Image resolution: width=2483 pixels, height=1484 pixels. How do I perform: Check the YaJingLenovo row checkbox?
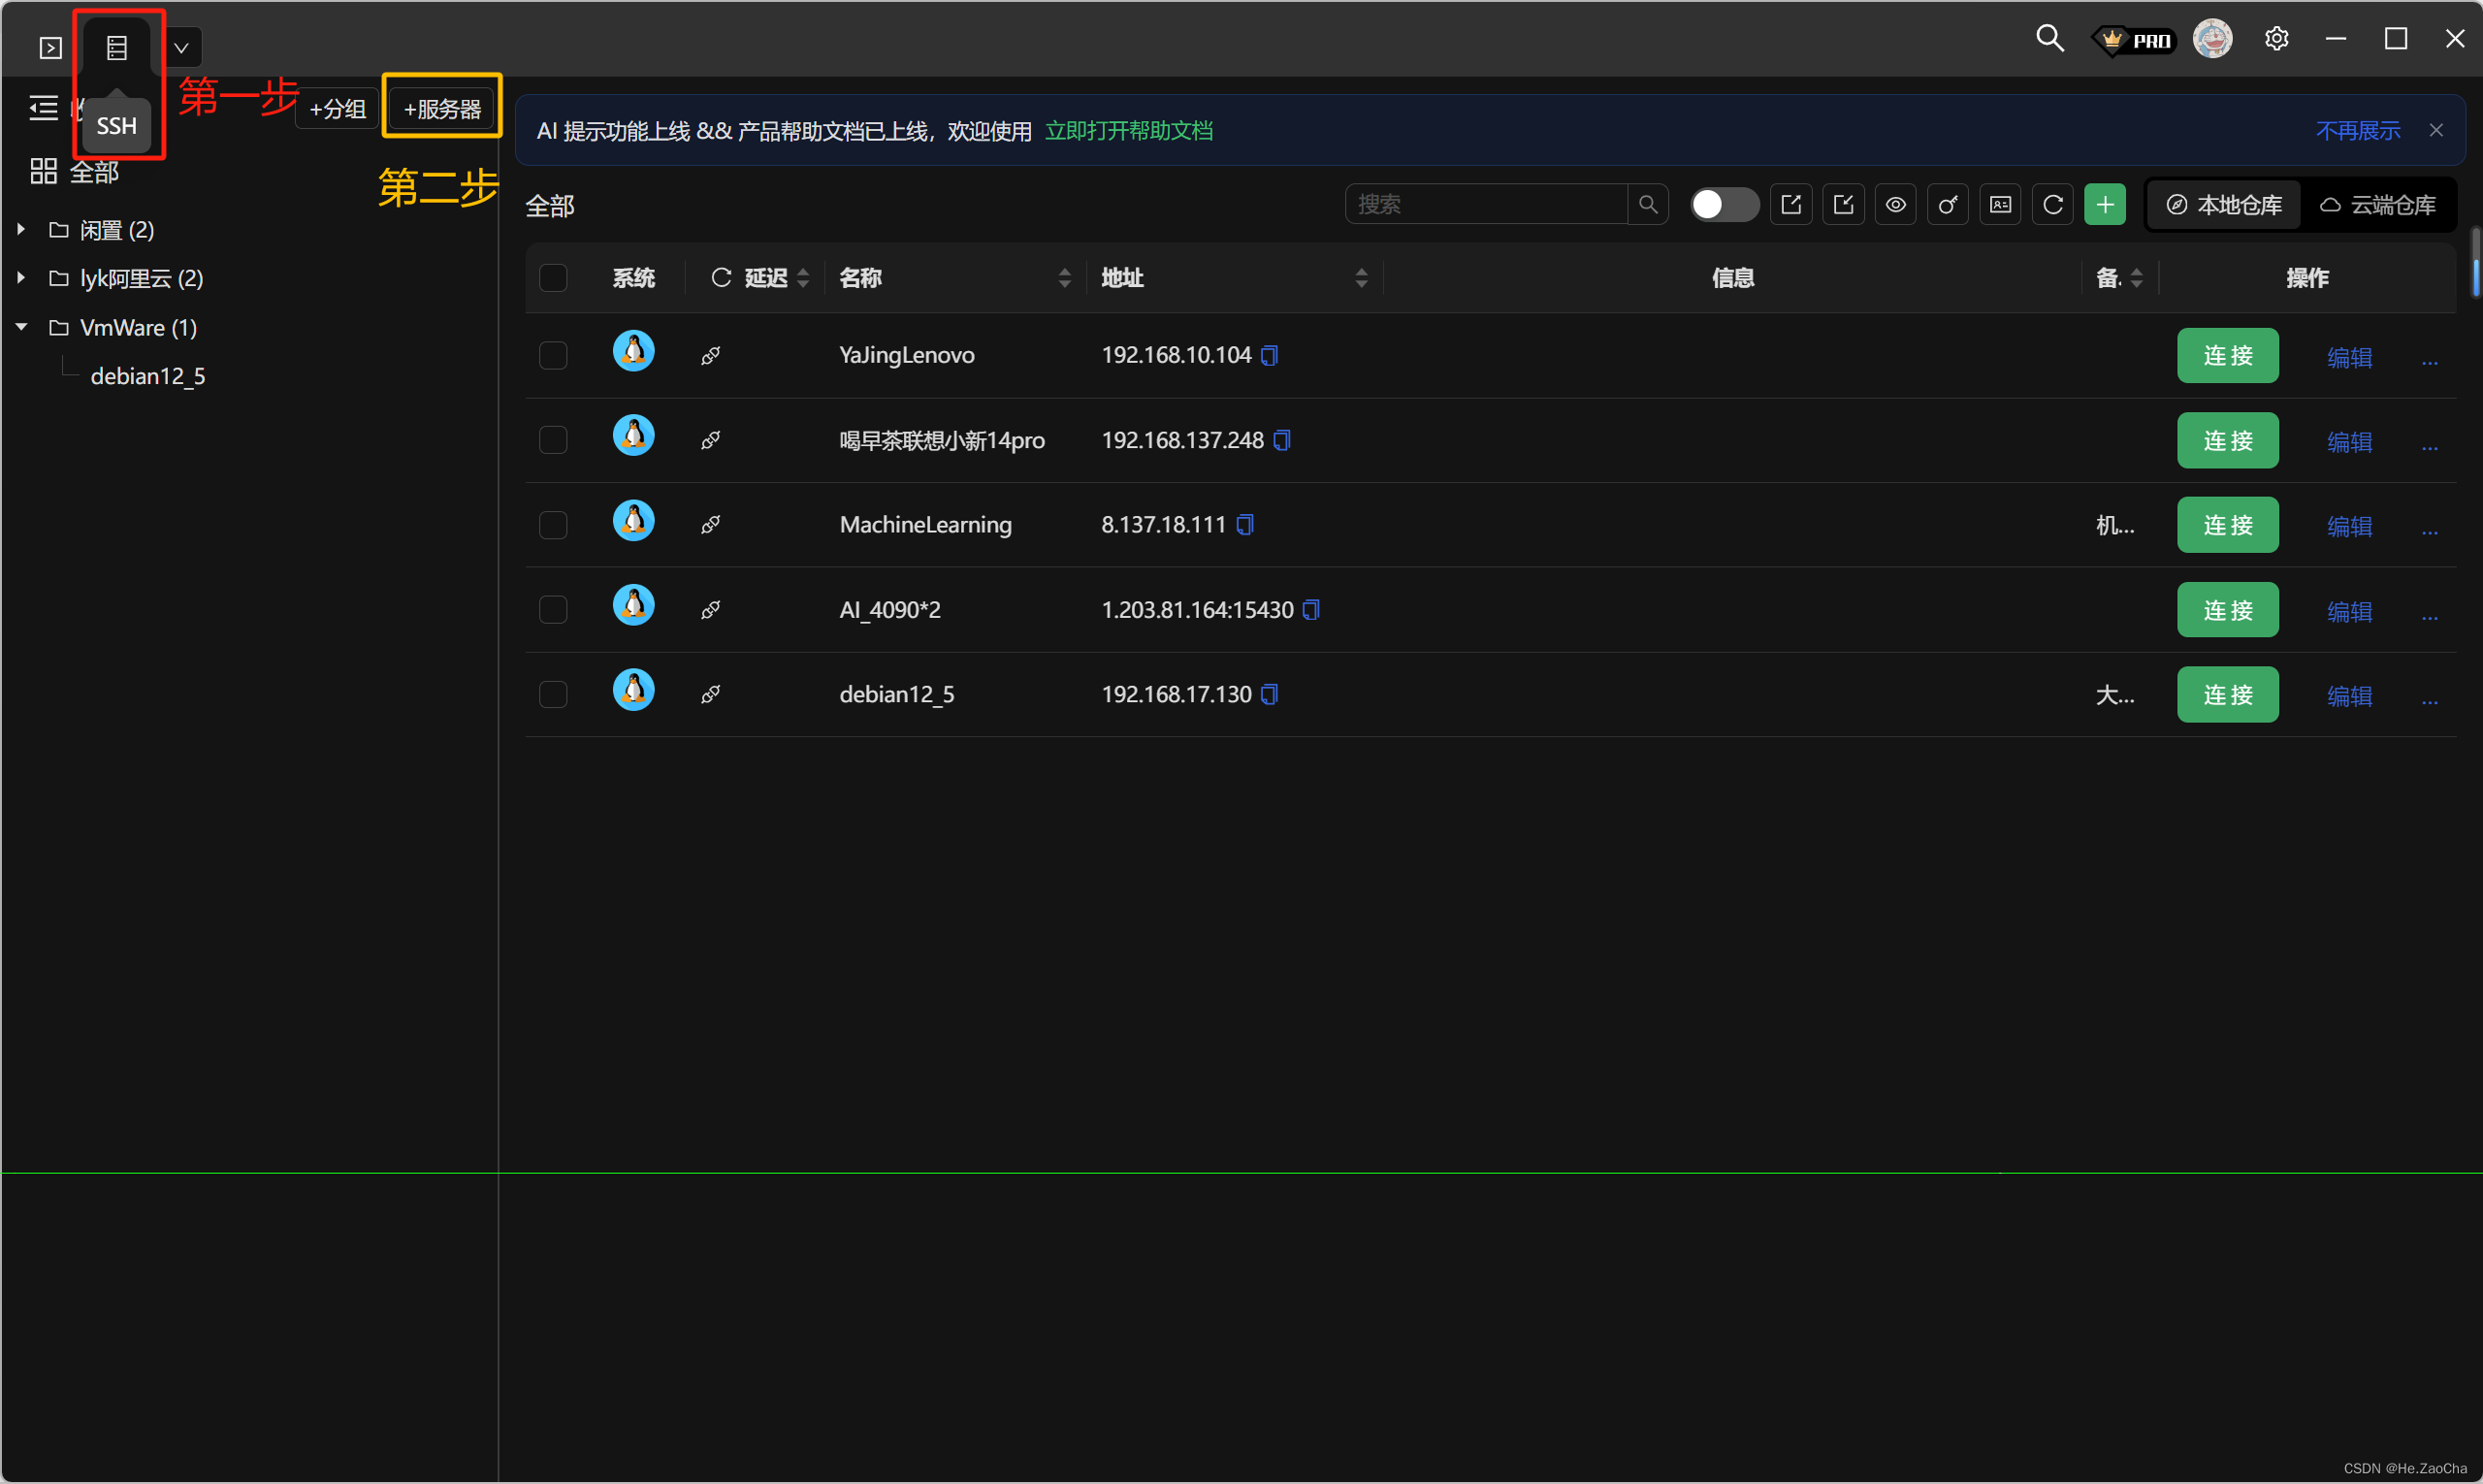tap(553, 355)
